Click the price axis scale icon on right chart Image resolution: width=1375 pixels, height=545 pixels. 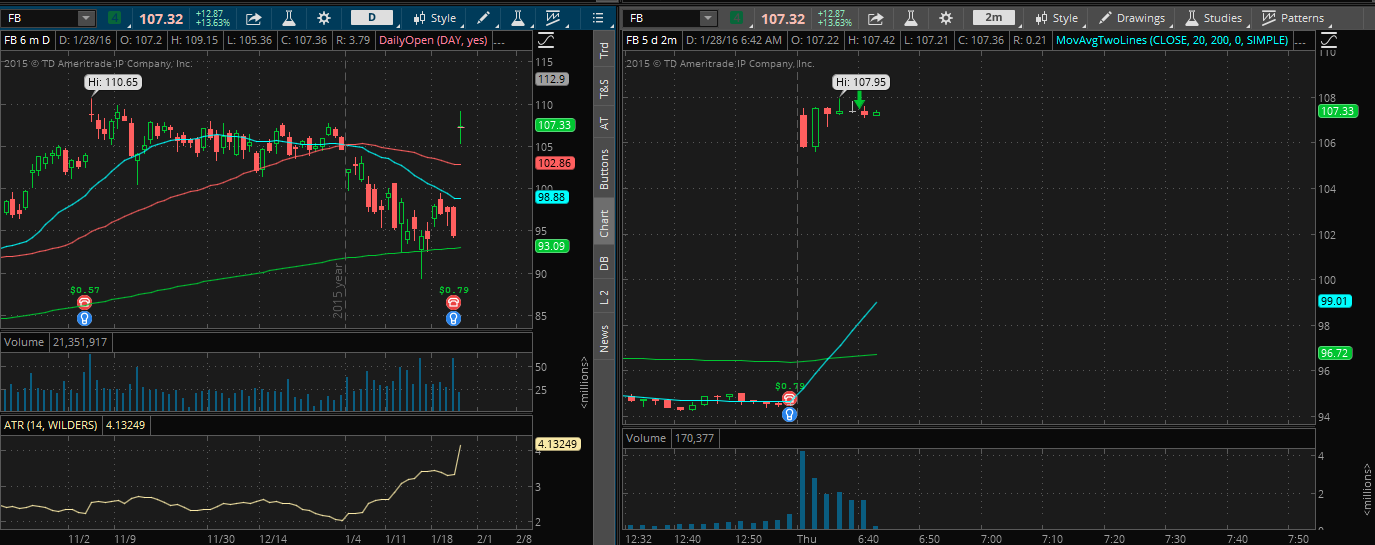[x=1328, y=40]
